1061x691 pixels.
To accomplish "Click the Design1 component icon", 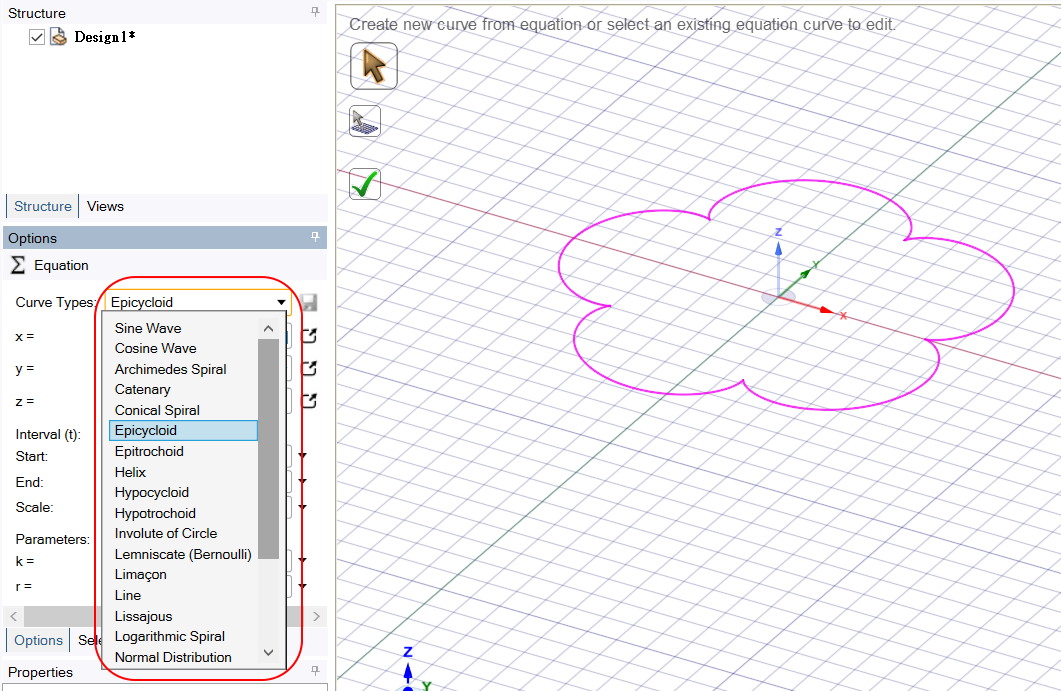I will pos(59,37).
